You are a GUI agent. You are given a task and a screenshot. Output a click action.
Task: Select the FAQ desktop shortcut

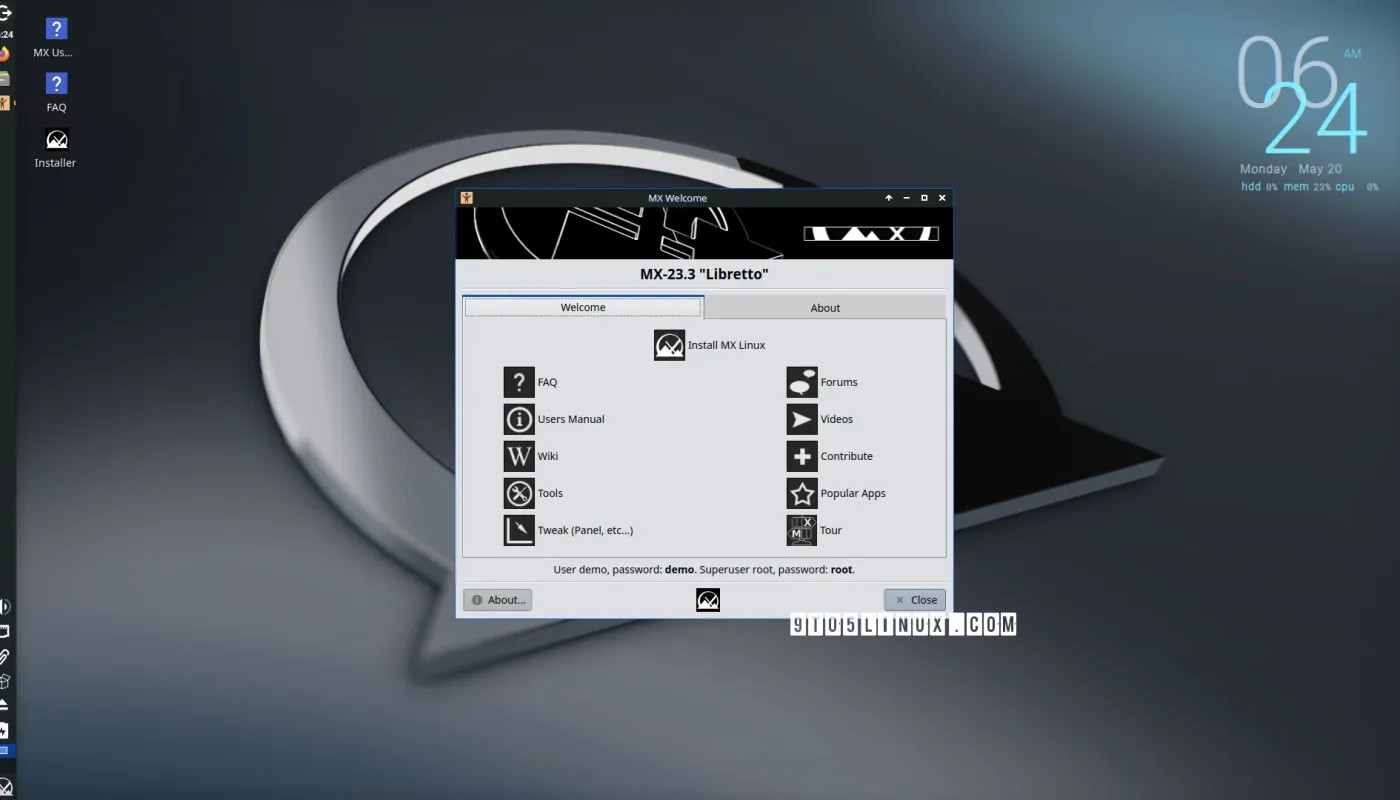tap(56, 93)
